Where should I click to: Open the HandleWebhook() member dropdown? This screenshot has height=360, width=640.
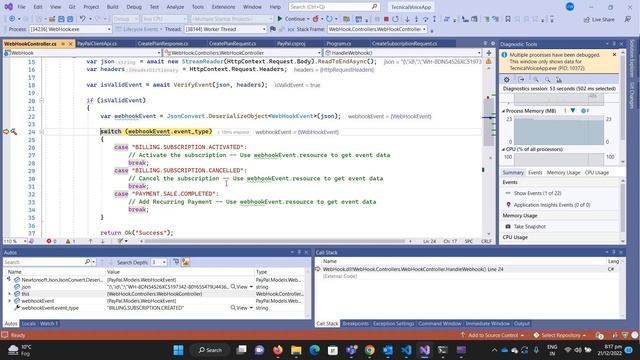pos(403,53)
